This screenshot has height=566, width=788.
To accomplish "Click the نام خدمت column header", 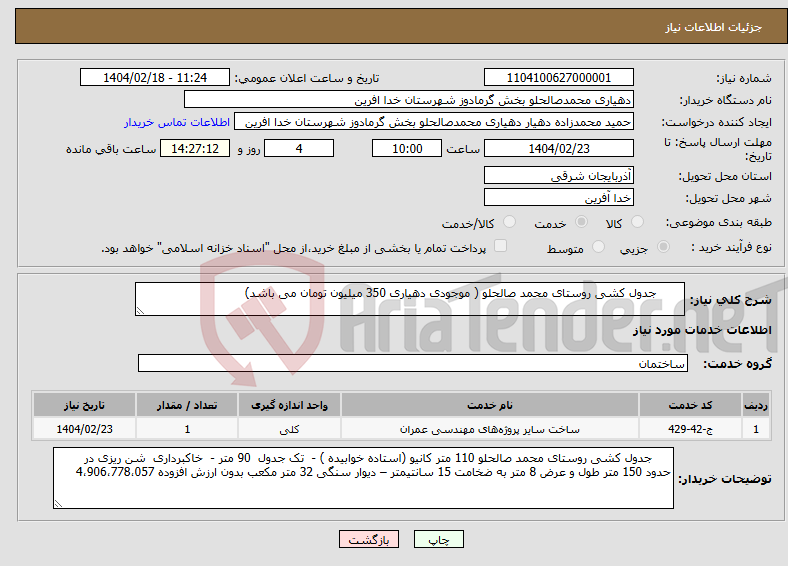I will click(490, 405).
